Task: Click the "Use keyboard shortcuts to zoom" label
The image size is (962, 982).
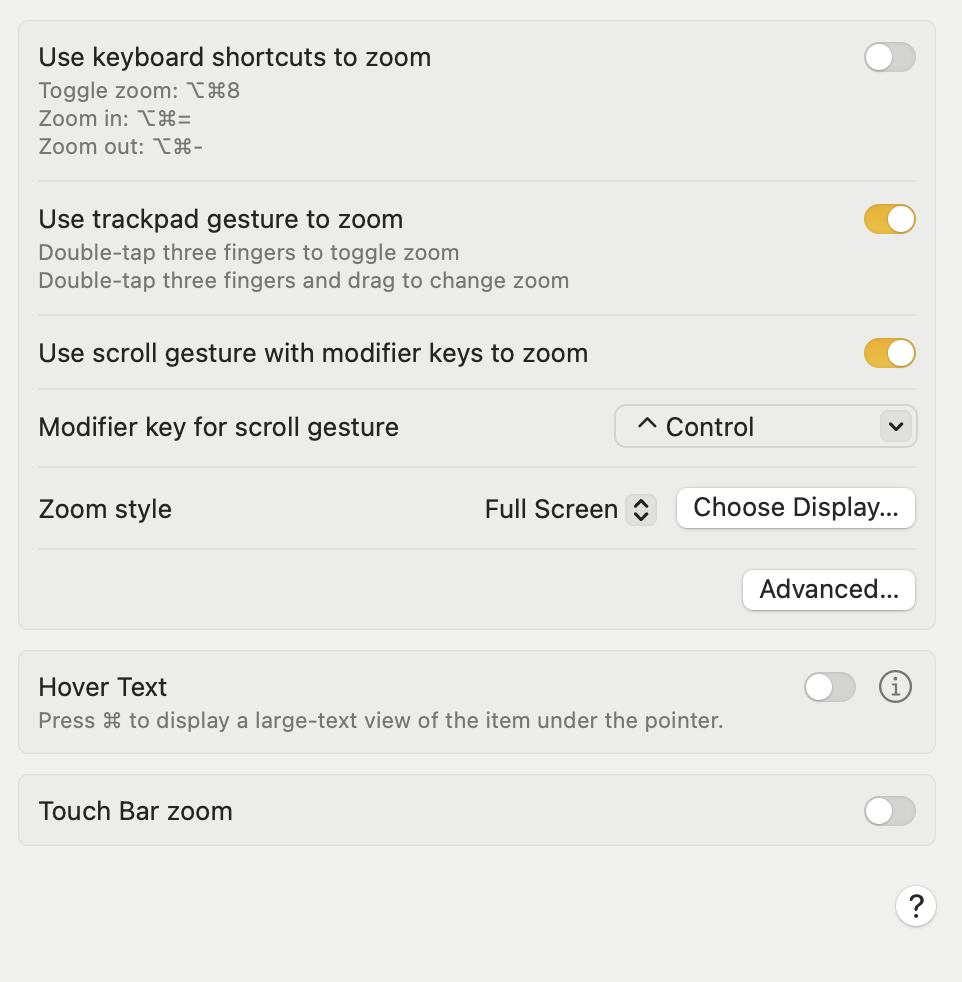Action: (235, 57)
